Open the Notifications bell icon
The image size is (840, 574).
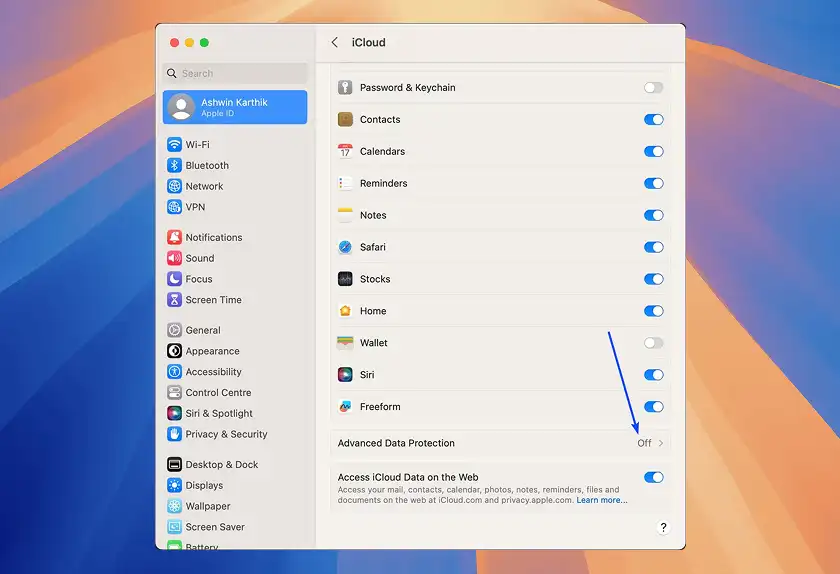pyautogui.click(x=174, y=237)
